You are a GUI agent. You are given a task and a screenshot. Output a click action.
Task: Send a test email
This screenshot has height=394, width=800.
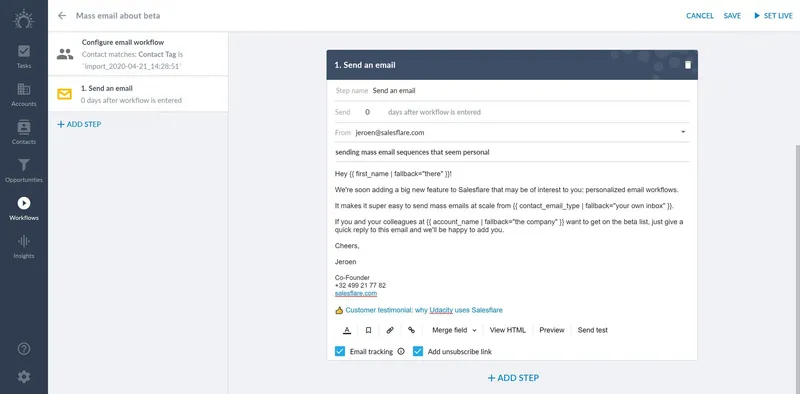tap(592, 330)
